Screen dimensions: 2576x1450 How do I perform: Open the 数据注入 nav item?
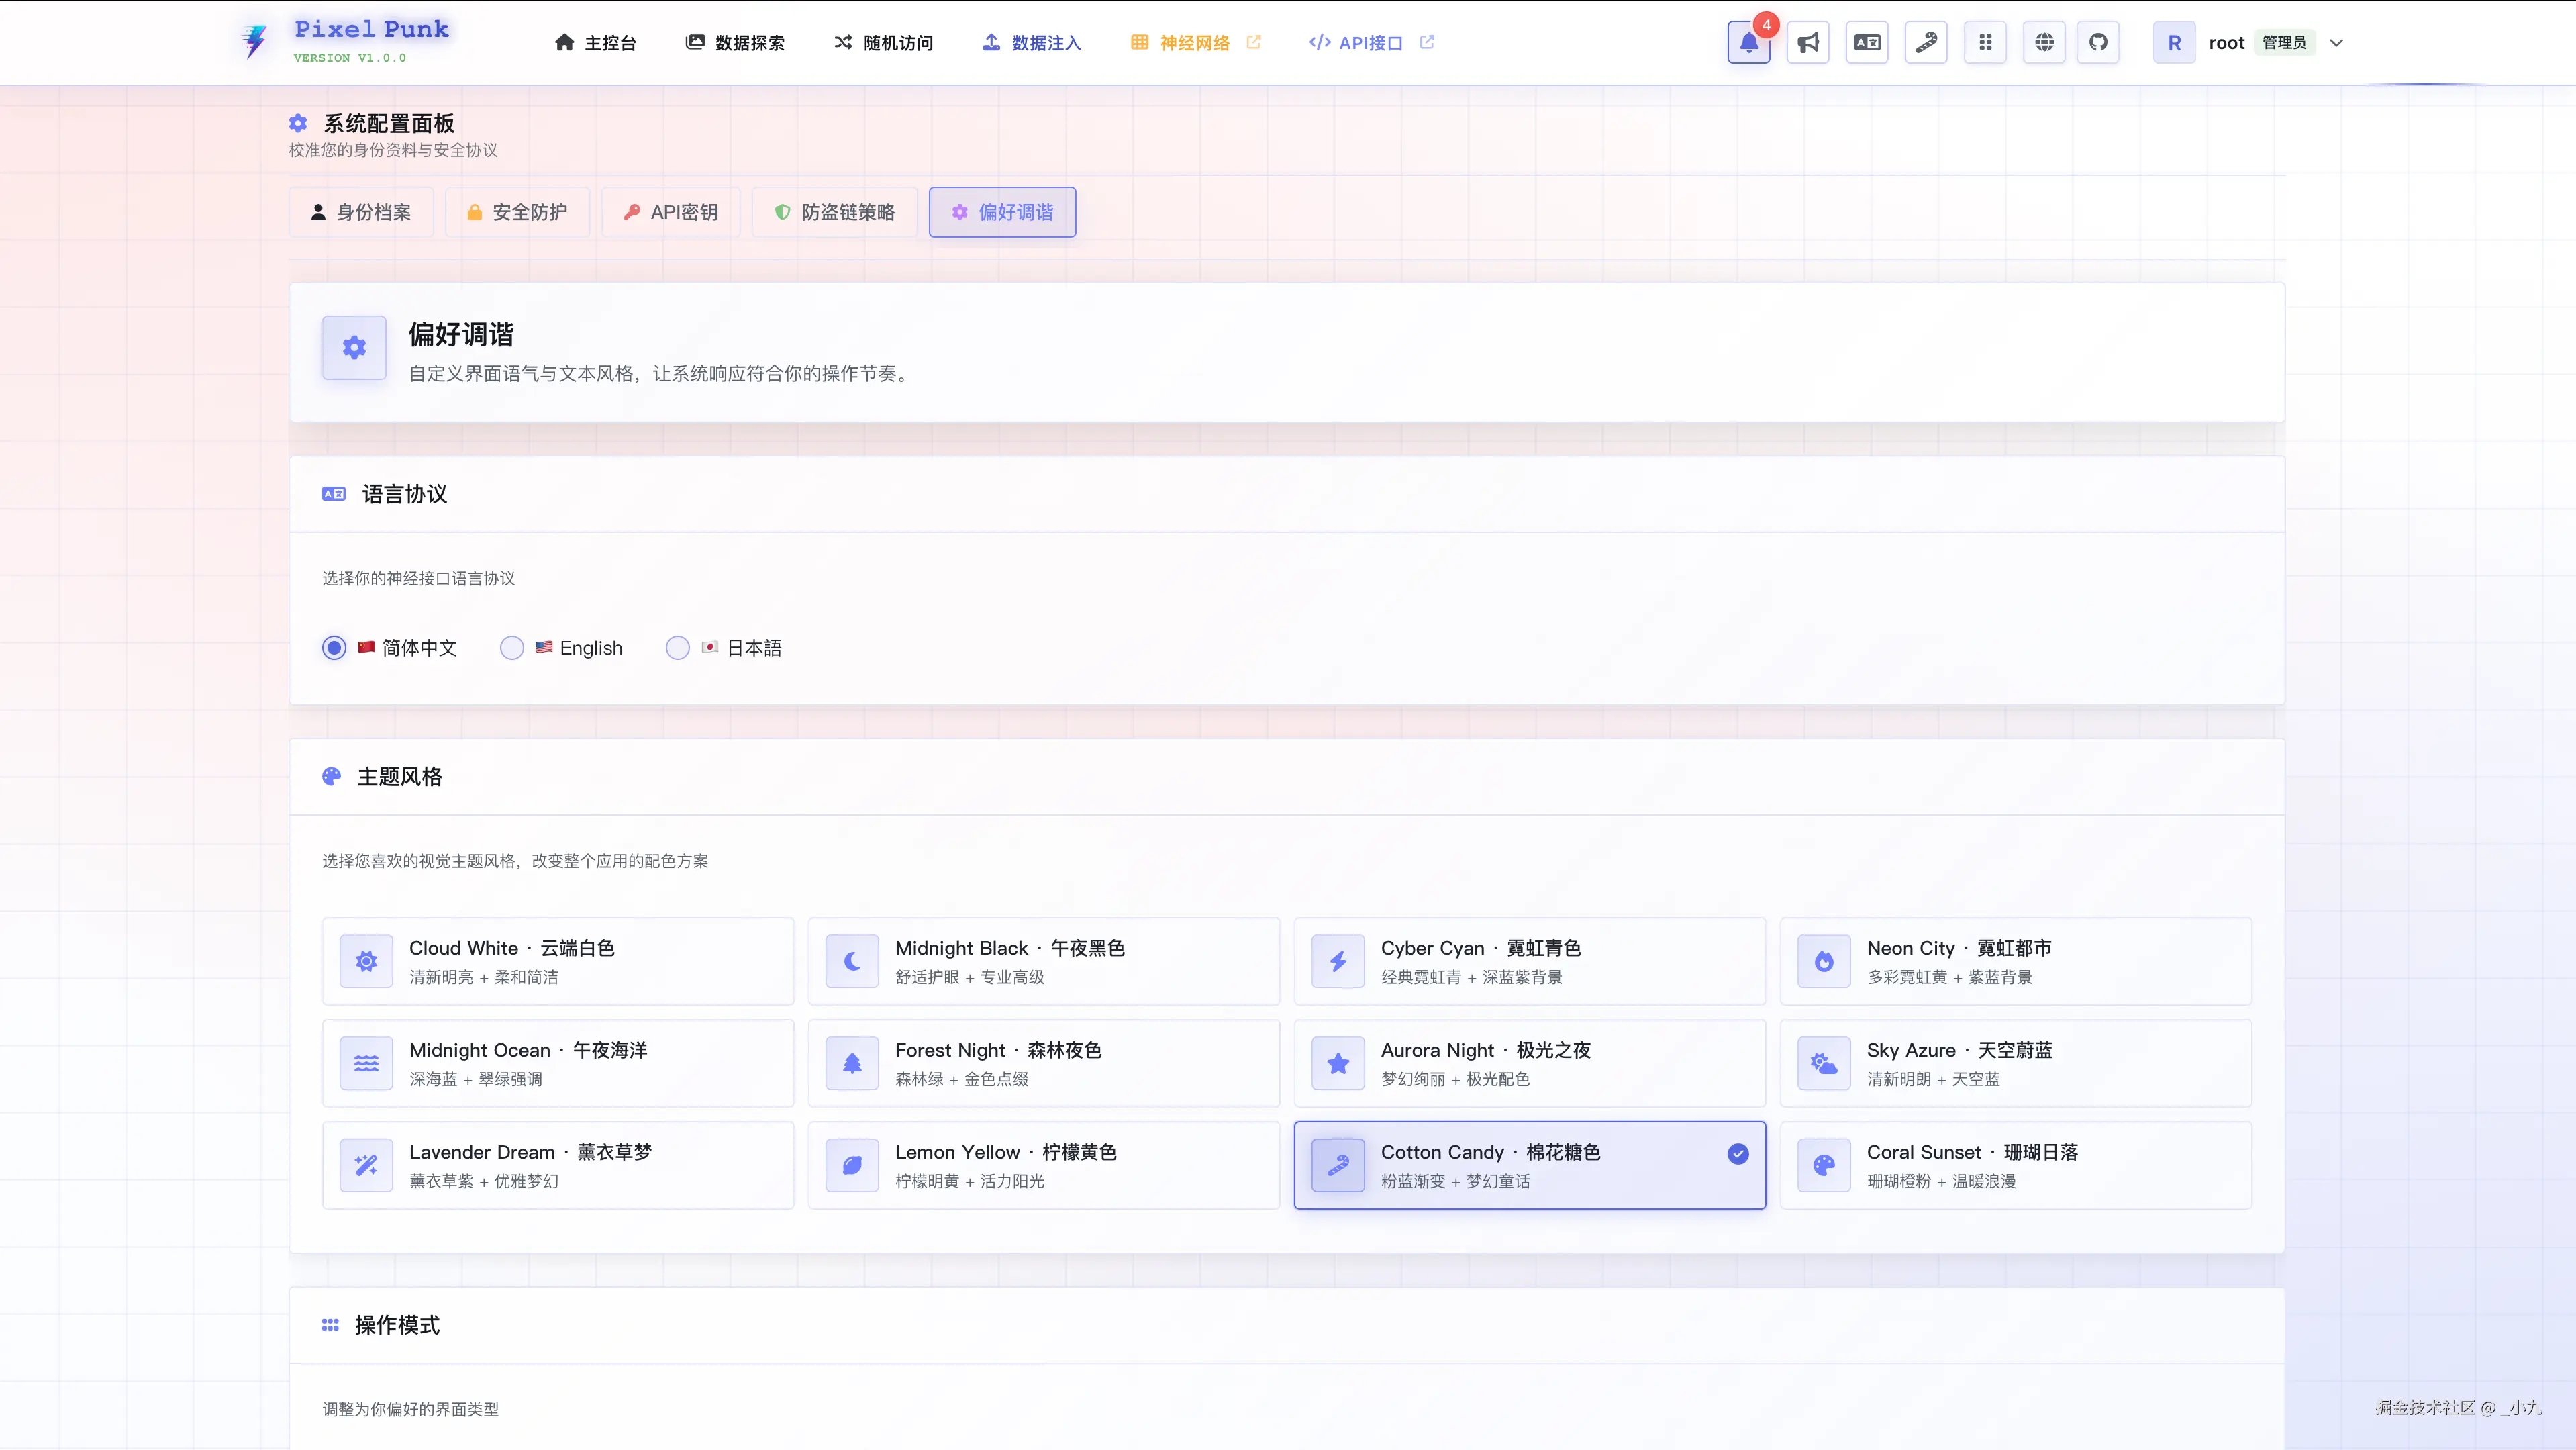pyautogui.click(x=1032, y=43)
